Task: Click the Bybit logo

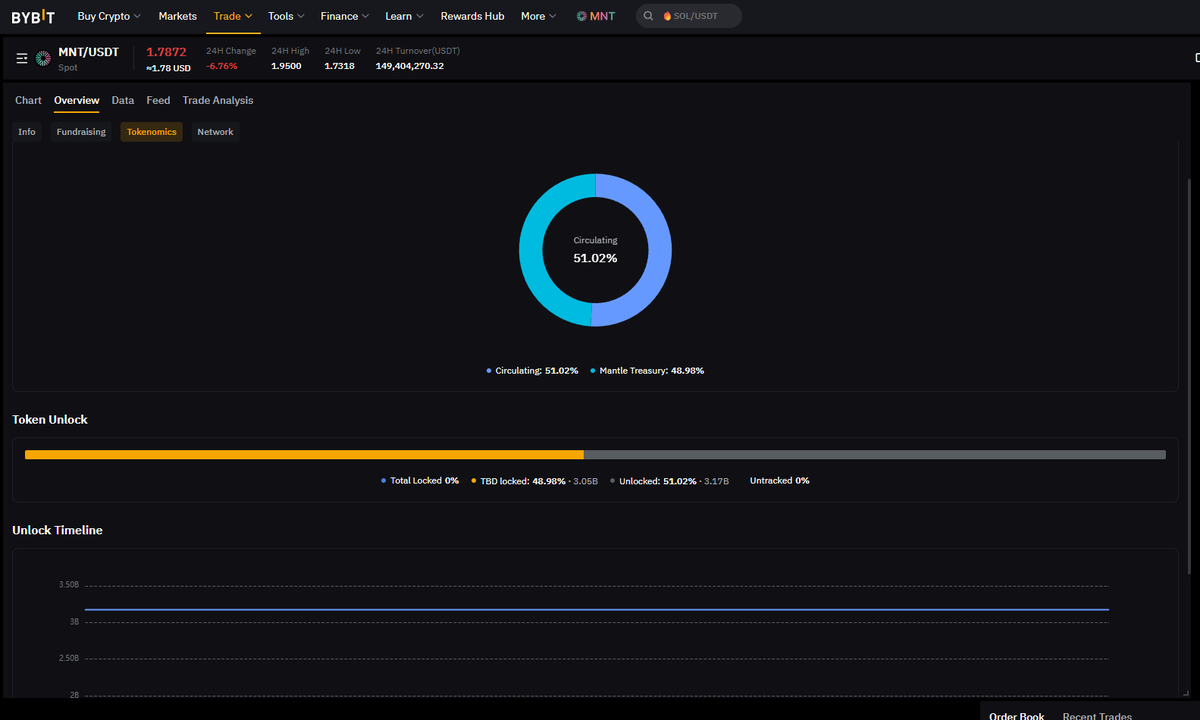Action: pos(33,16)
